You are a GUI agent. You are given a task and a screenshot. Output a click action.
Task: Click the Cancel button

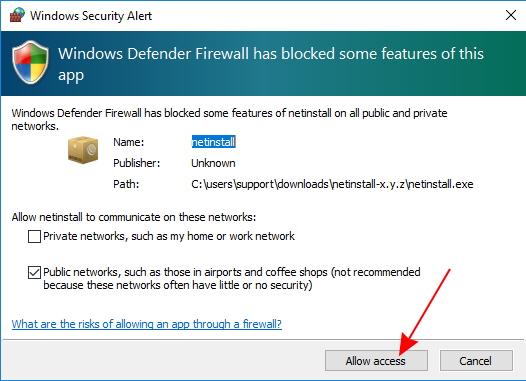point(476,361)
